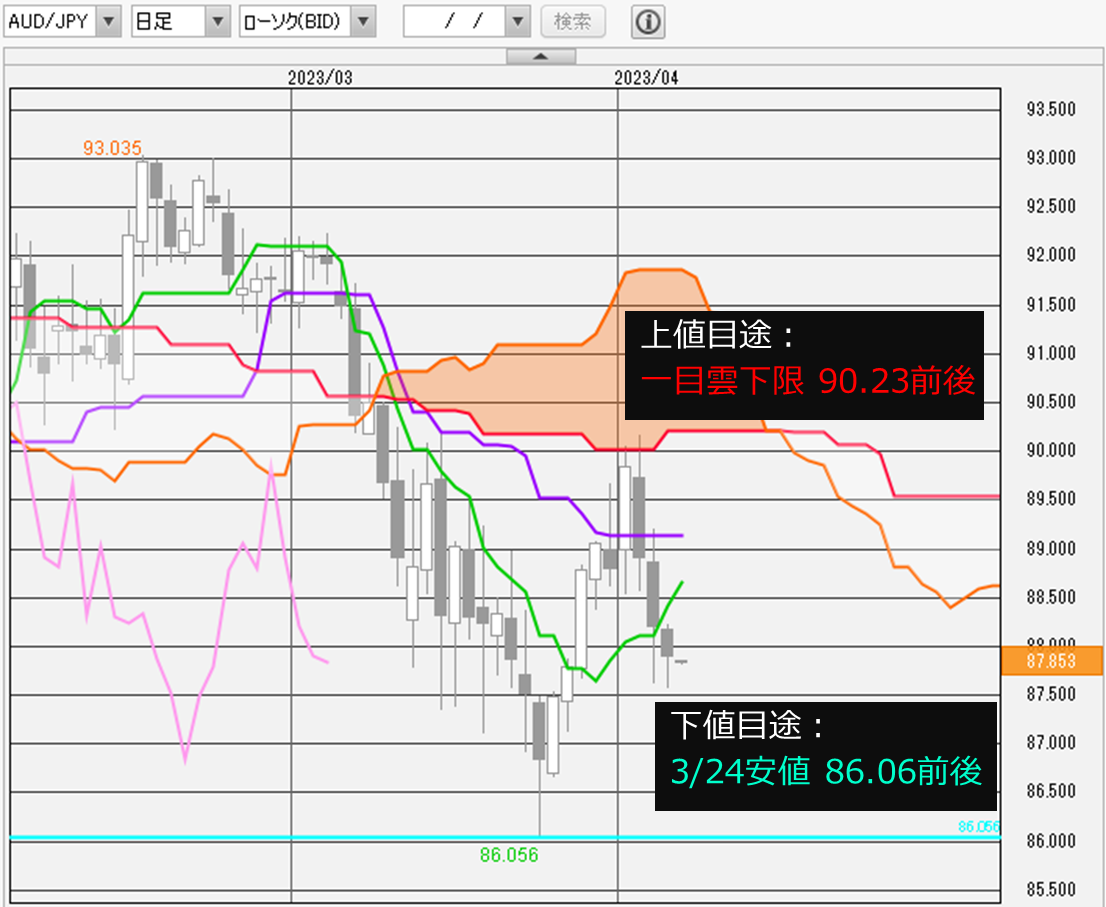Click the 2023/03 date axis label
1106x907 pixels.
[x=320, y=78]
